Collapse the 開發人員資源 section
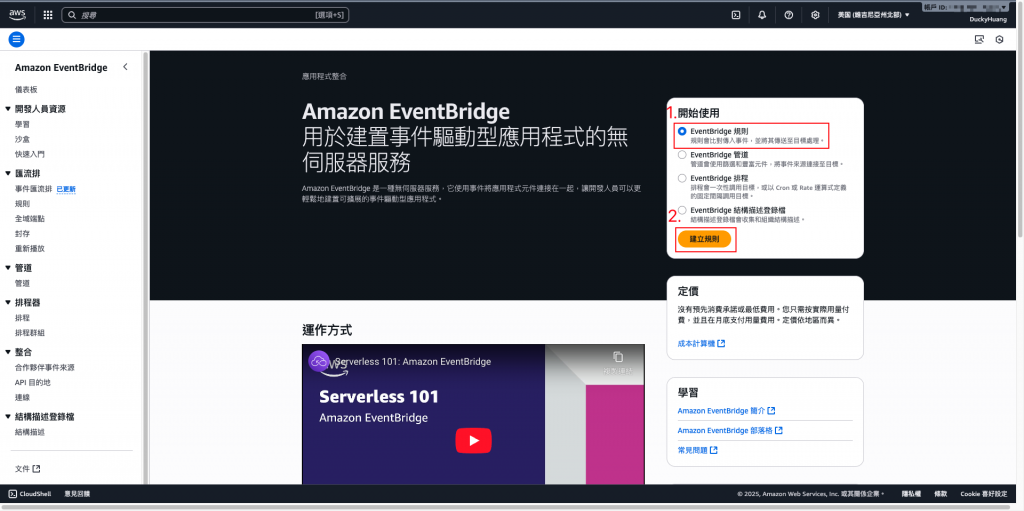The height and width of the screenshot is (511, 1024). [x=8, y=109]
